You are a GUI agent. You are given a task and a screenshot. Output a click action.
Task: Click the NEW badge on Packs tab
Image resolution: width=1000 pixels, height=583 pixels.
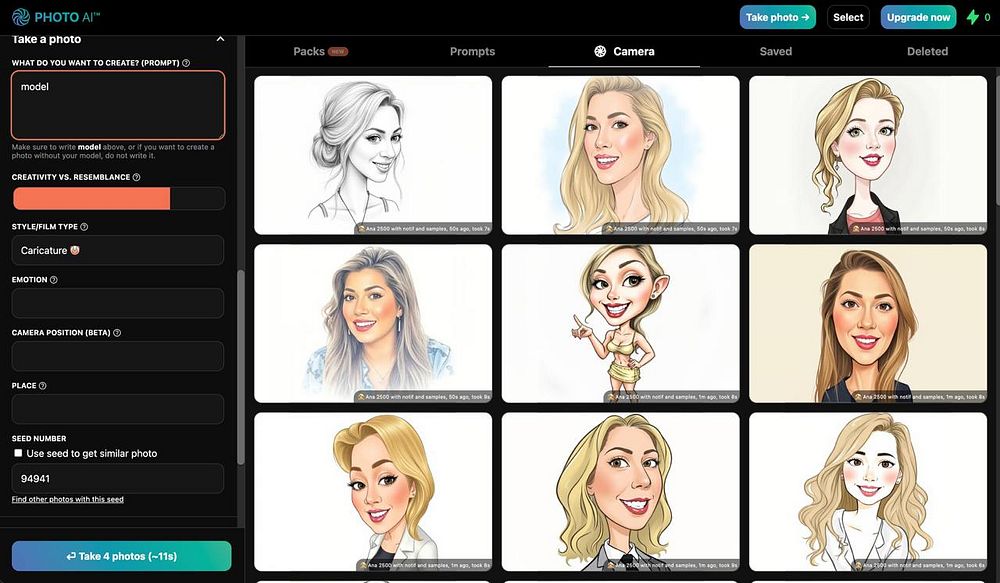click(x=338, y=52)
